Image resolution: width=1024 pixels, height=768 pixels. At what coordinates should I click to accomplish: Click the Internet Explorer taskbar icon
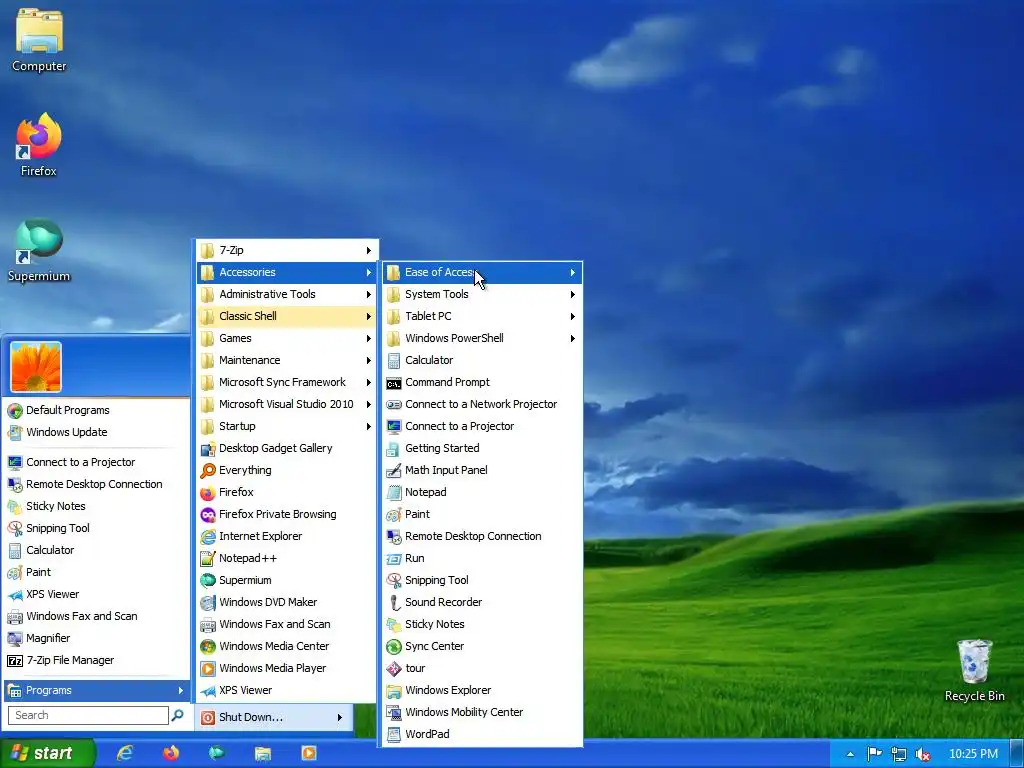tap(125, 753)
